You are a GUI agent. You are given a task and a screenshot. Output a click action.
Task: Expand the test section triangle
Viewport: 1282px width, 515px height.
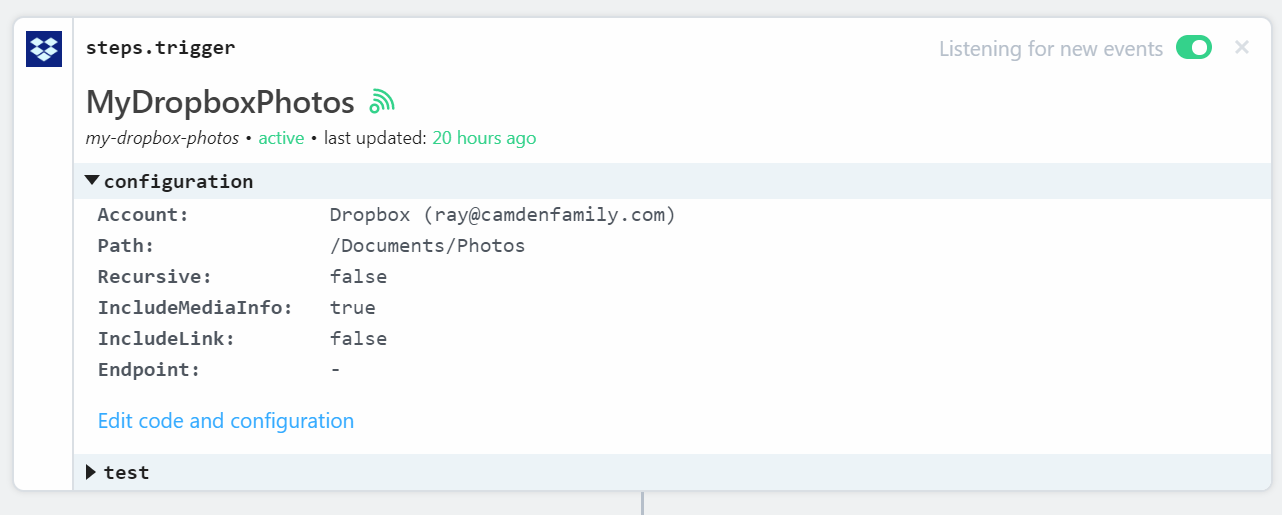[x=91, y=472]
